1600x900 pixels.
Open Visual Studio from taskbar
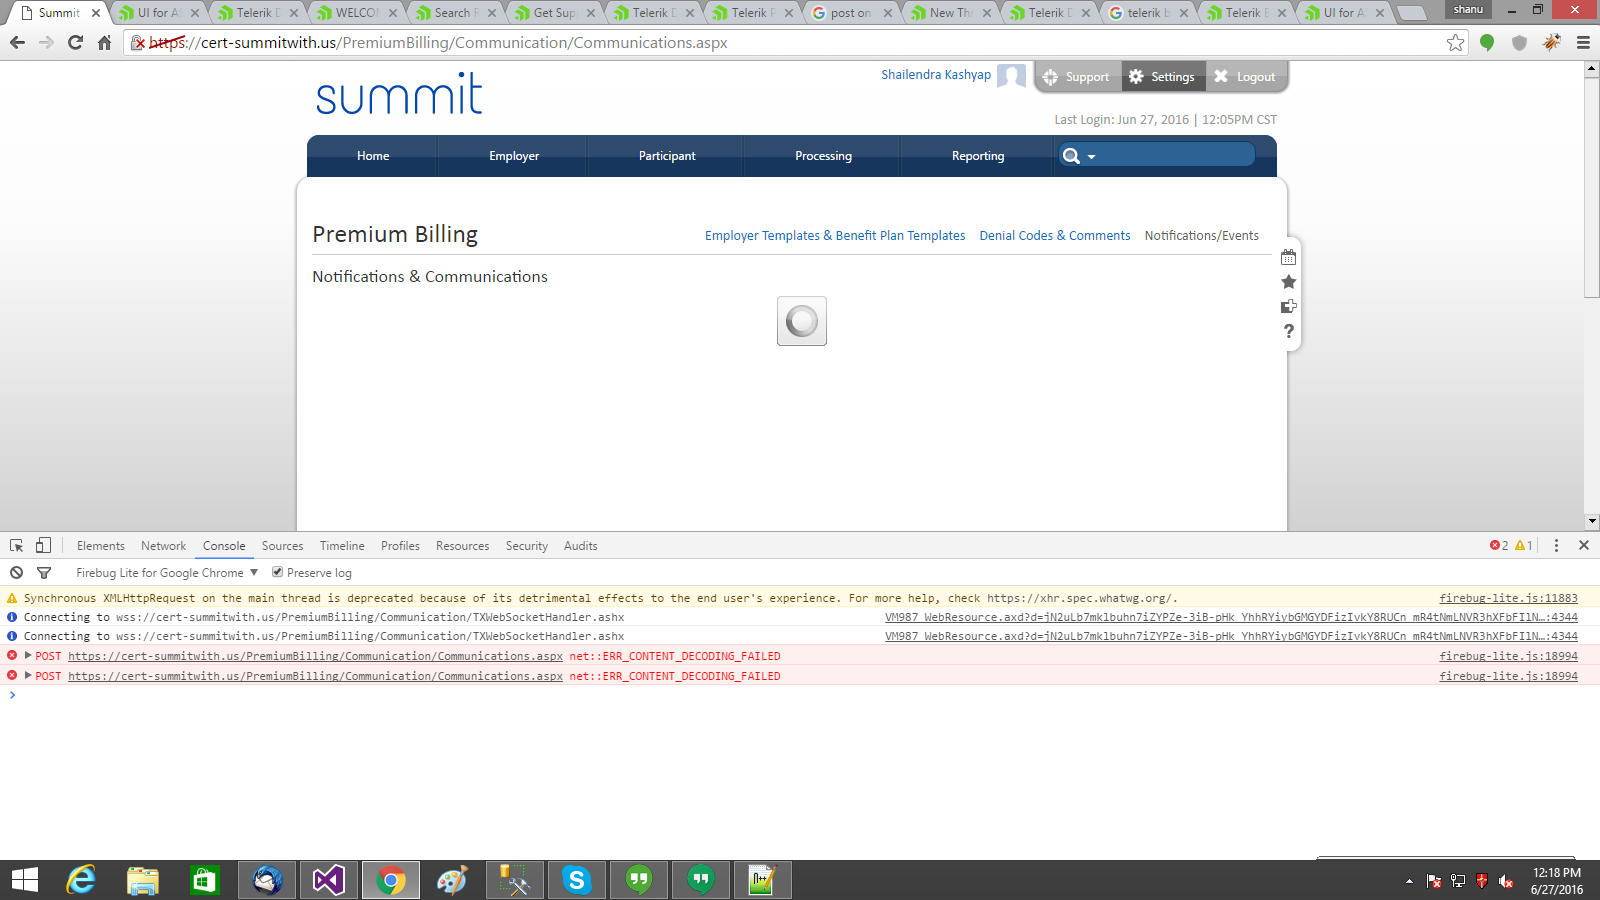pyautogui.click(x=329, y=880)
